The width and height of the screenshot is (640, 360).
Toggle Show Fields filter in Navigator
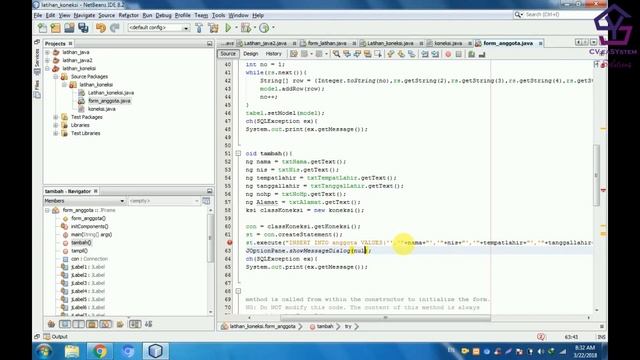(65, 324)
